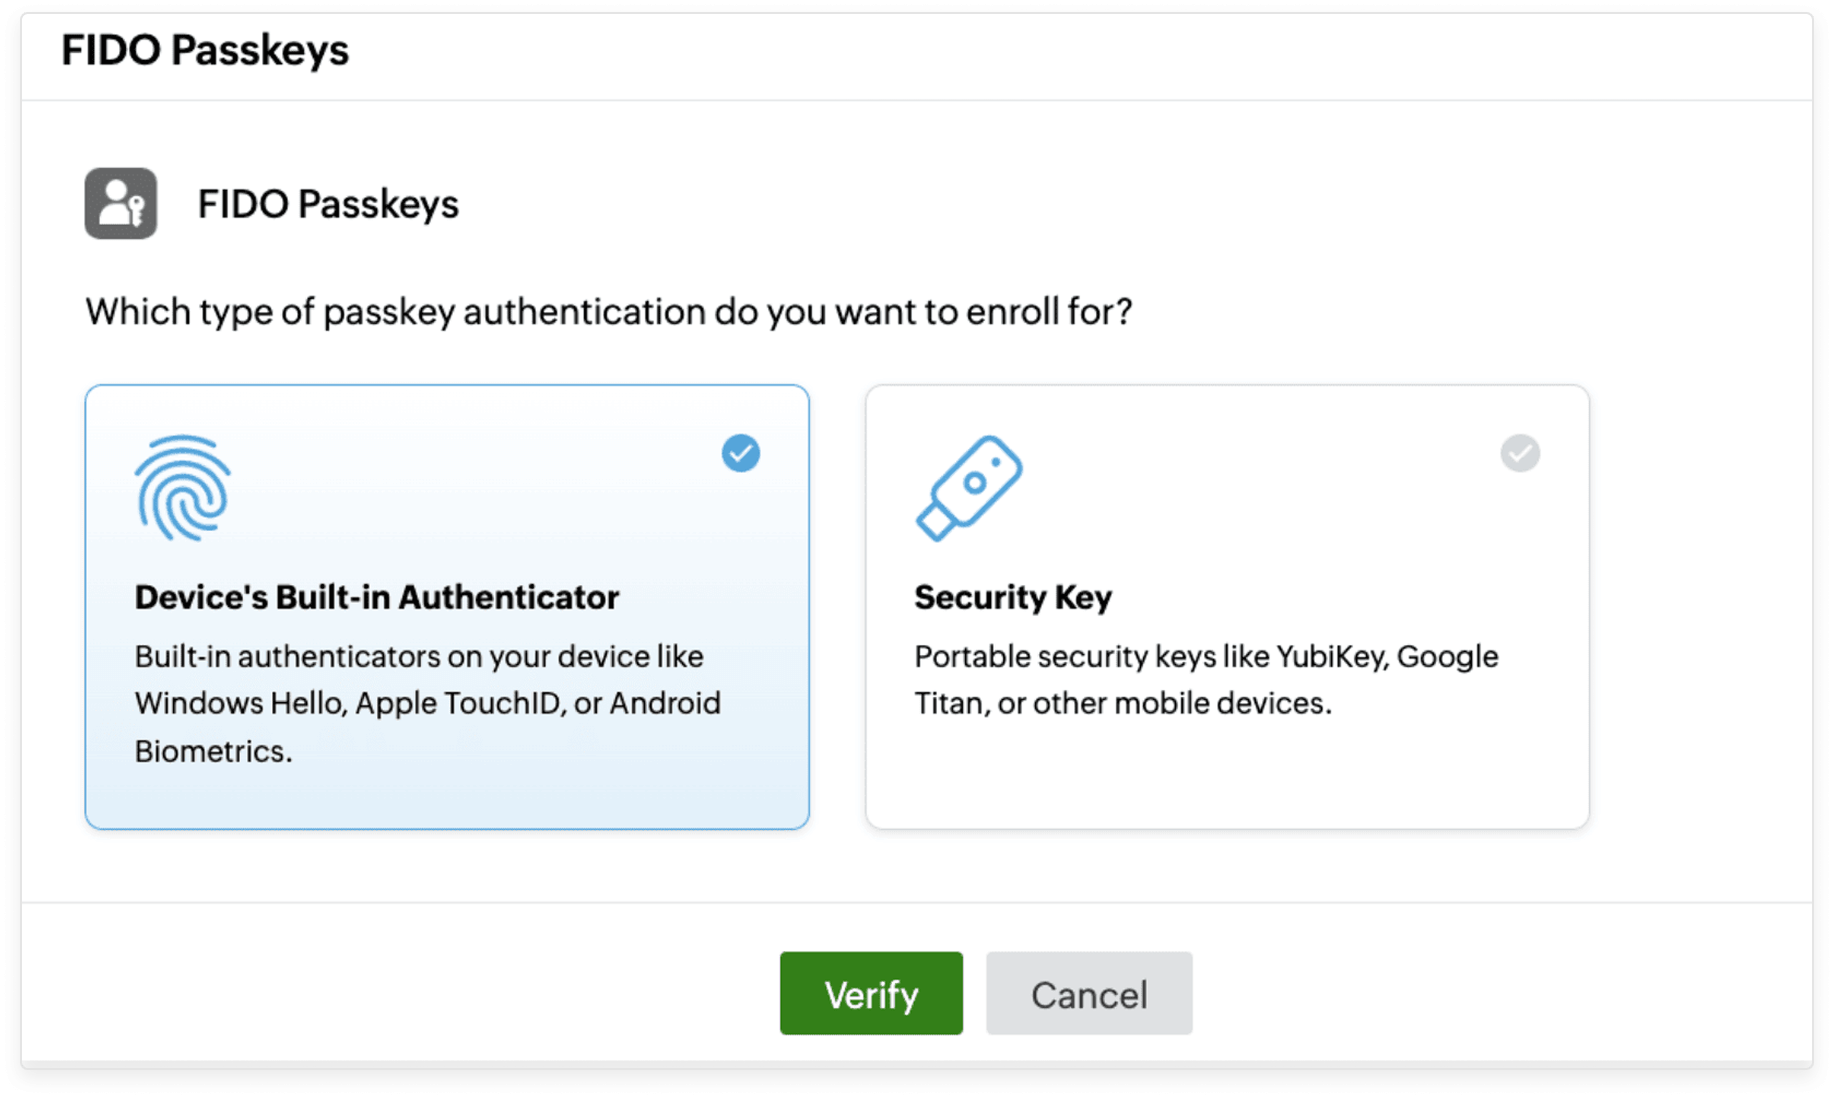
Task: Click the "FIDO Passkeys" heading beside the icon
Action: point(328,204)
